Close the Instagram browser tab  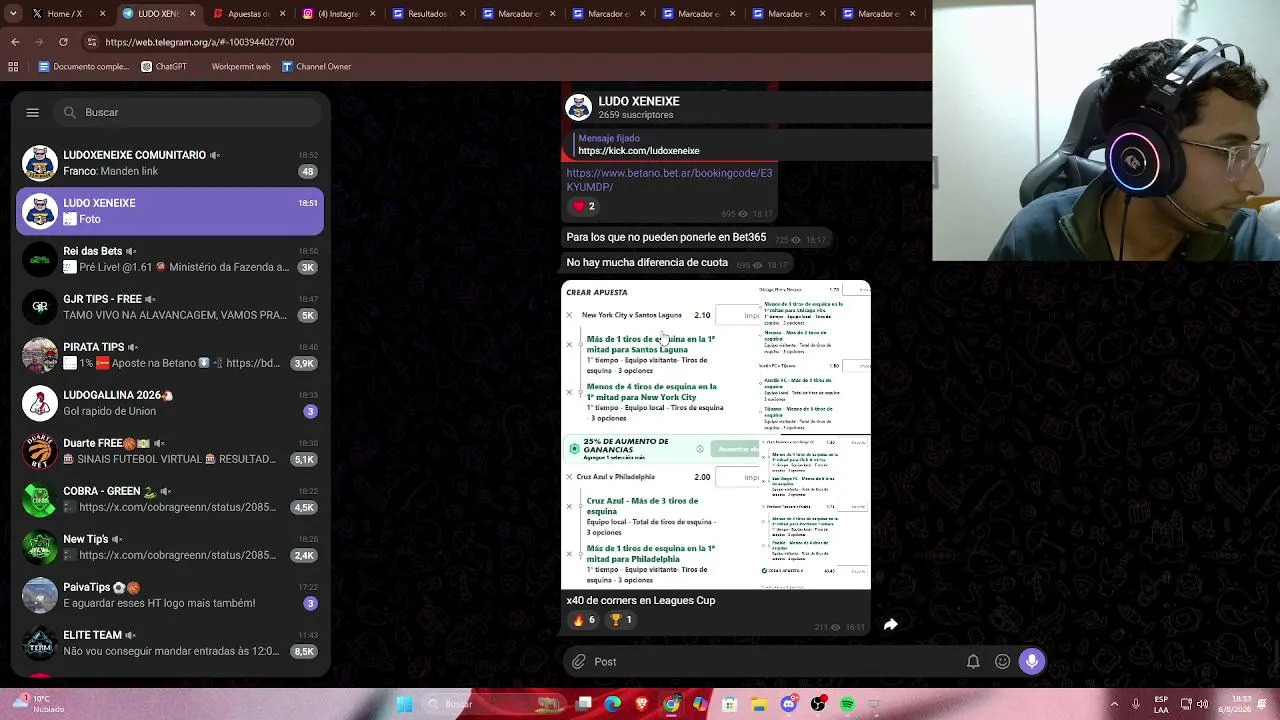(372, 14)
